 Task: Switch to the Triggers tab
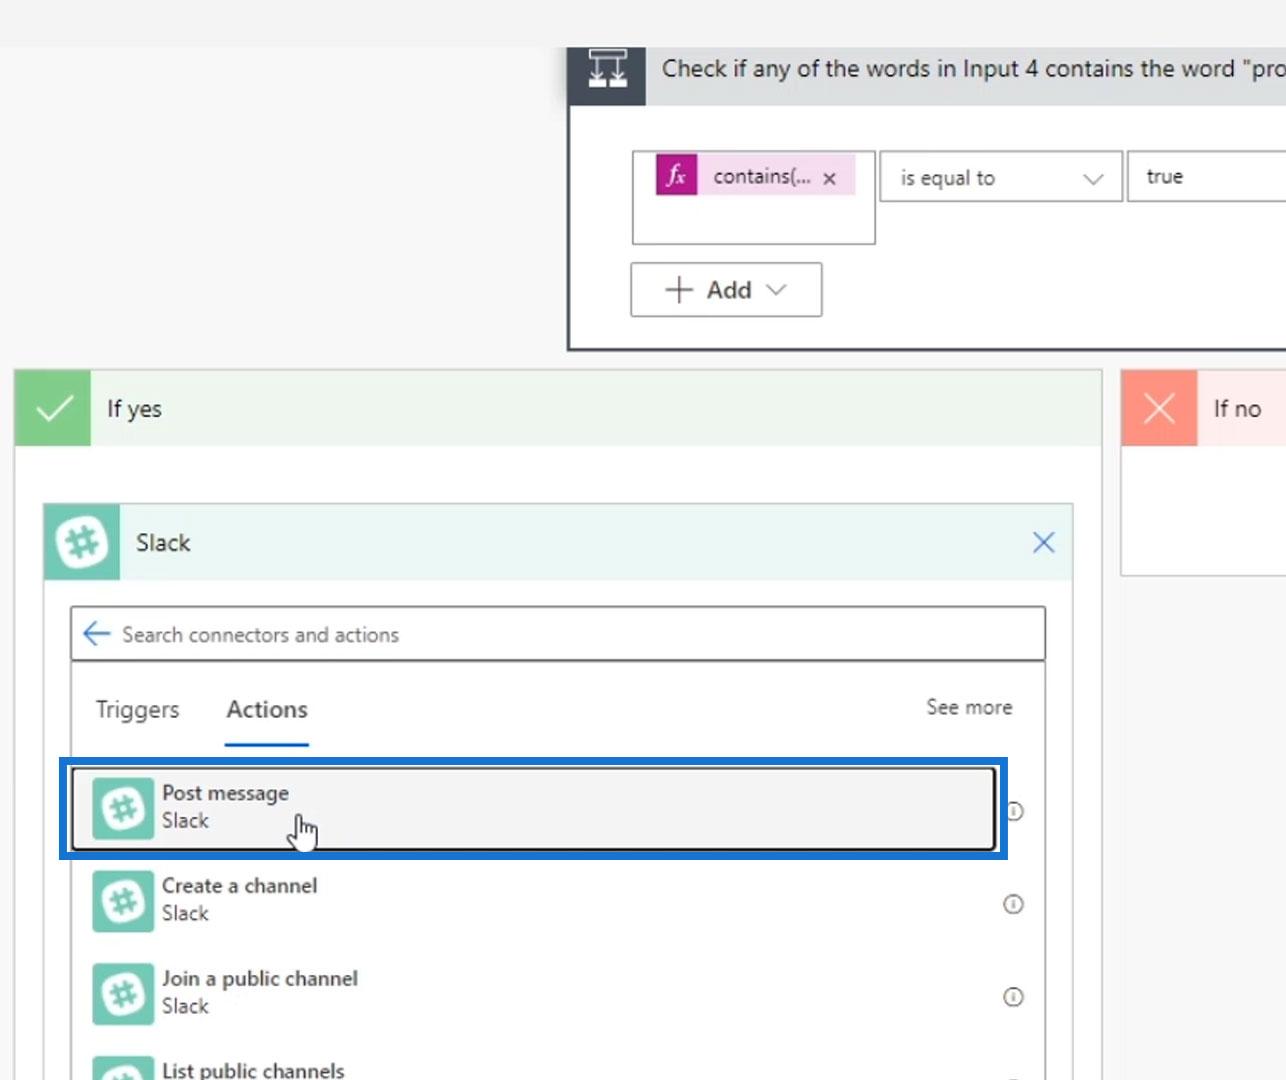pyautogui.click(x=137, y=709)
